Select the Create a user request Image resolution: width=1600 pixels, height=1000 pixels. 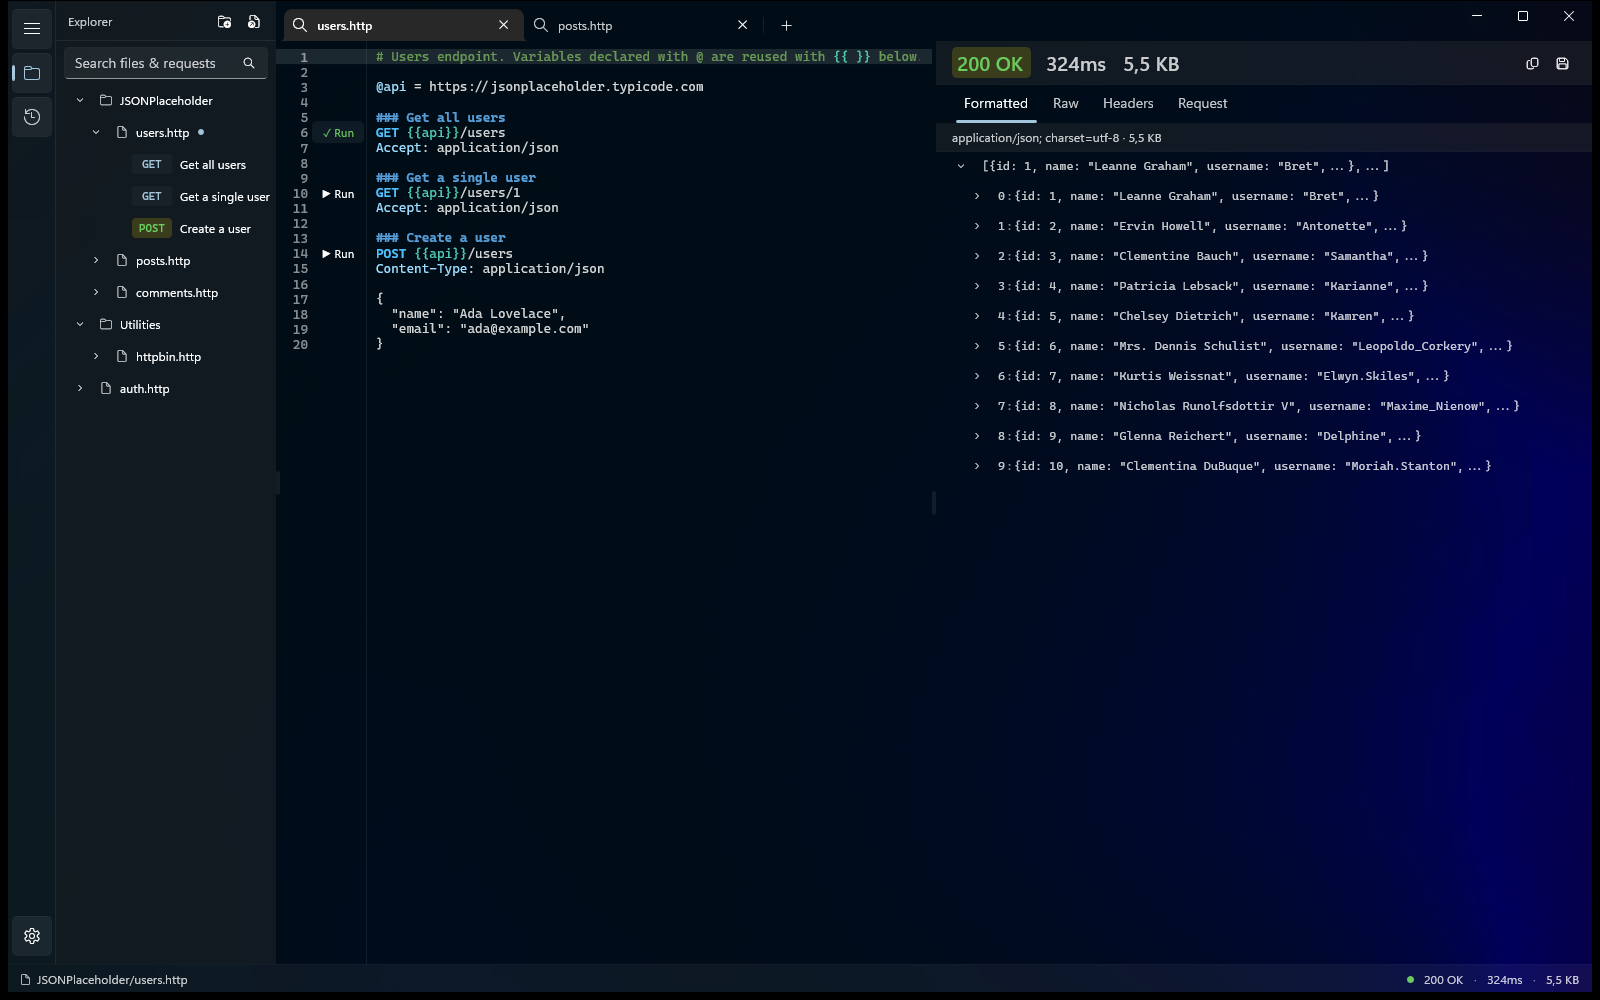click(215, 229)
